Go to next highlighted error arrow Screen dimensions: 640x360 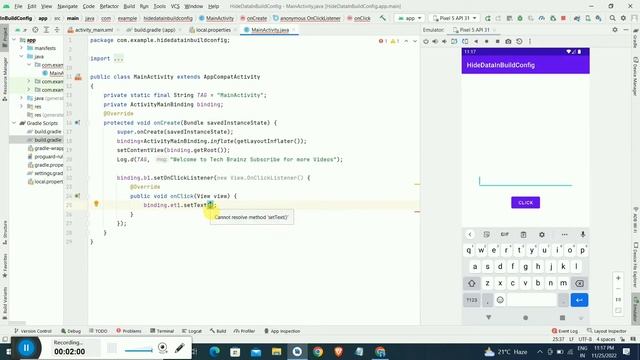coord(415,41)
